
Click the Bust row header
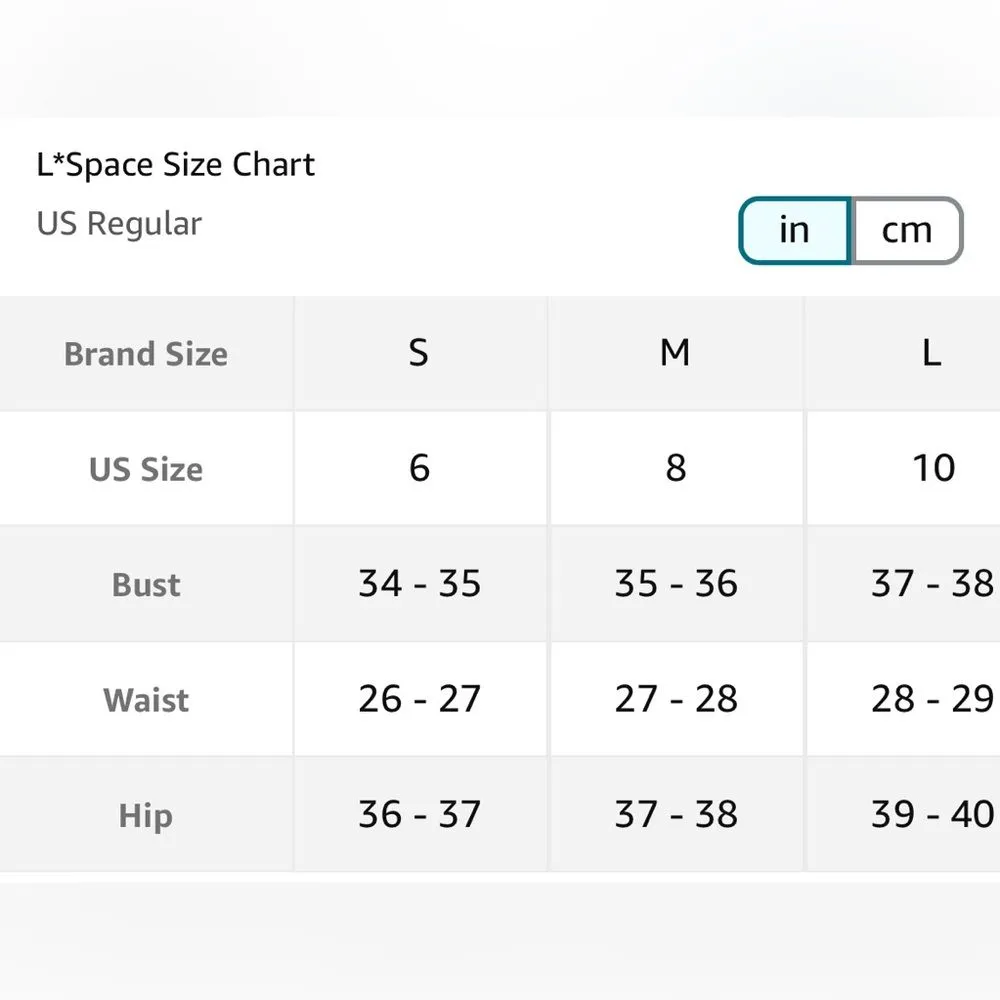(146, 585)
